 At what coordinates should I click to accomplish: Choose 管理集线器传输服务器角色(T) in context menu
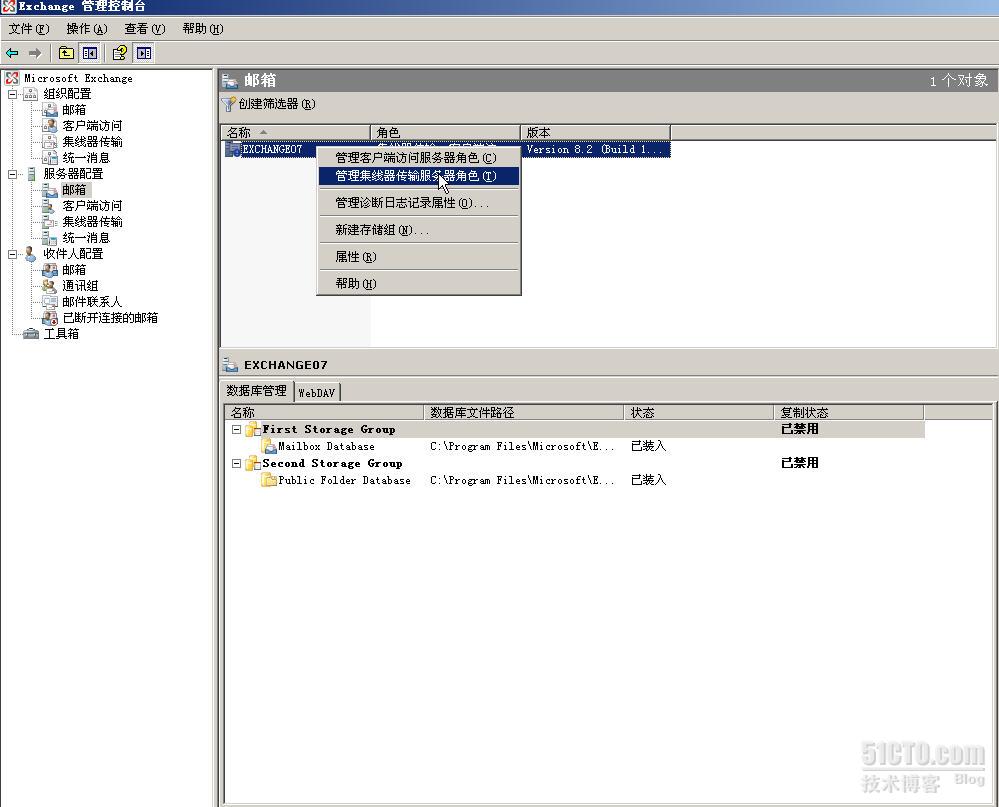tap(419, 176)
